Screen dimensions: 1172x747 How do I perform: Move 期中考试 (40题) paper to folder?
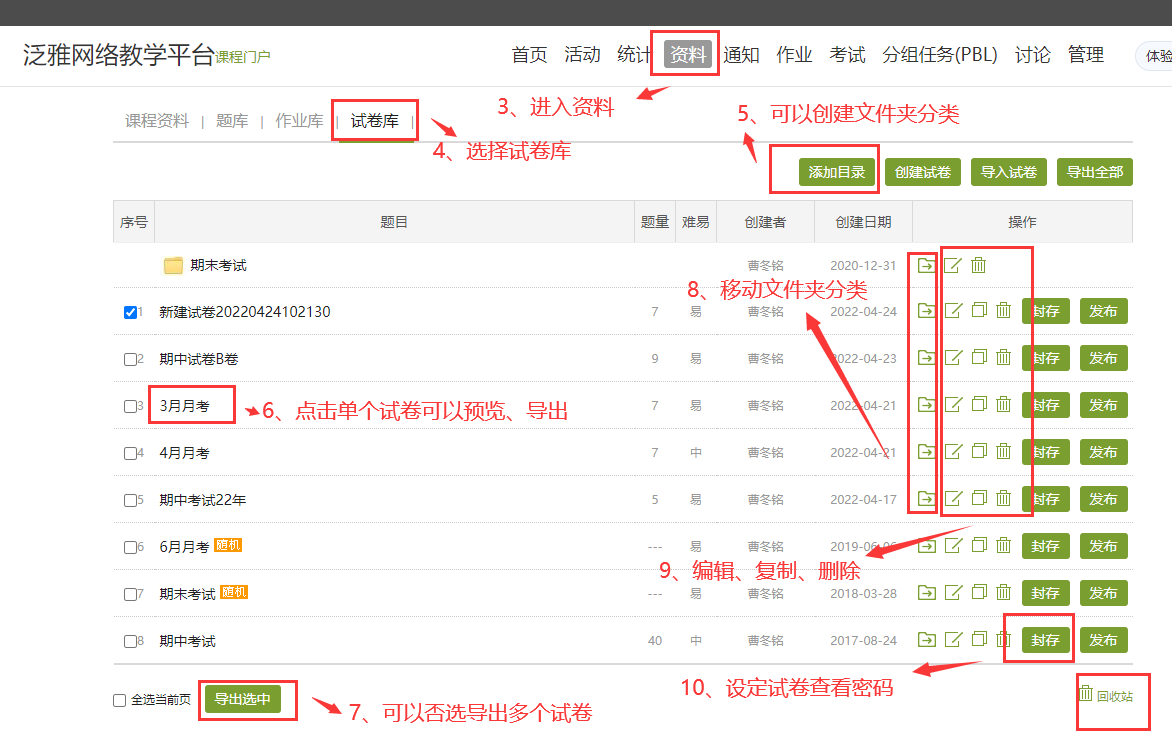[x=926, y=640]
